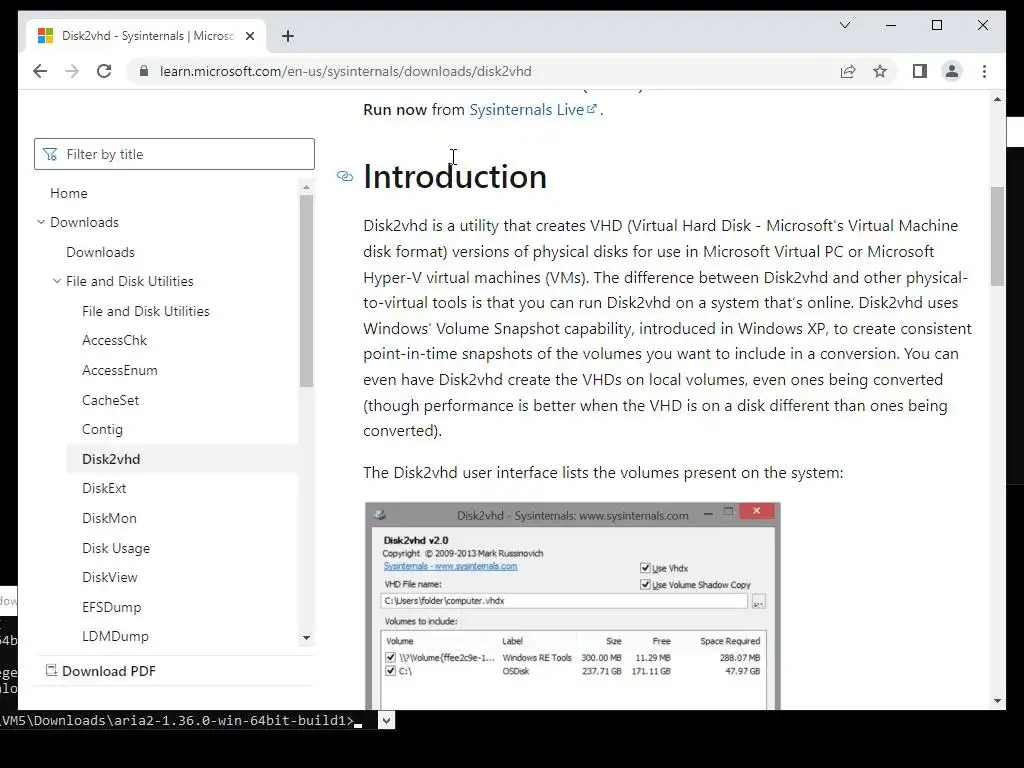Open Disk Usage in the sidebar
This screenshot has width=1024, height=768.
click(x=116, y=548)
